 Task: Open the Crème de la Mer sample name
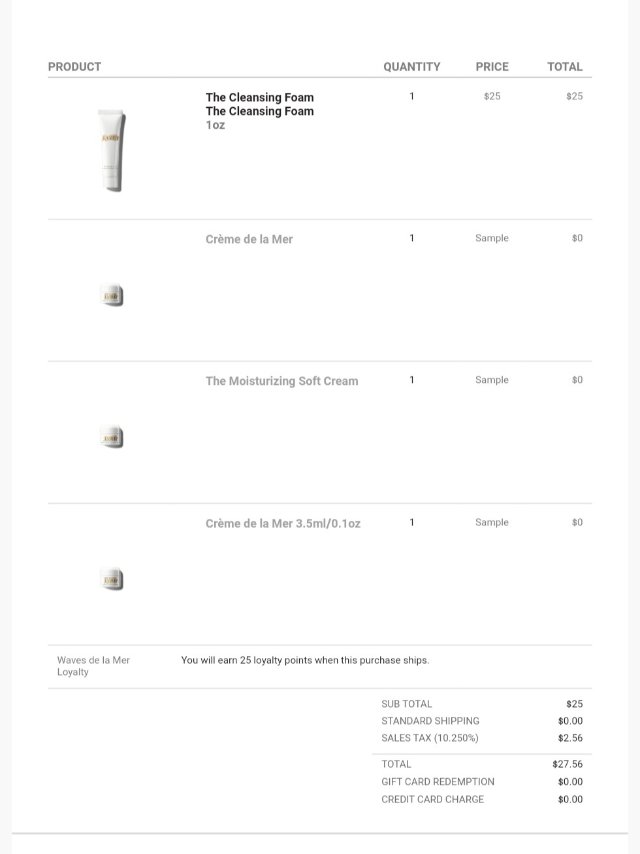click(x=249, y=240)
